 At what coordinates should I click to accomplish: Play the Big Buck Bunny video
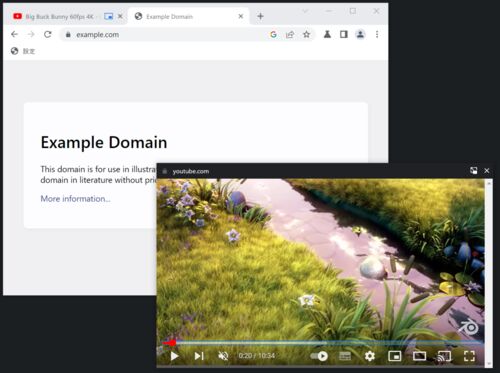coord(174,356)
